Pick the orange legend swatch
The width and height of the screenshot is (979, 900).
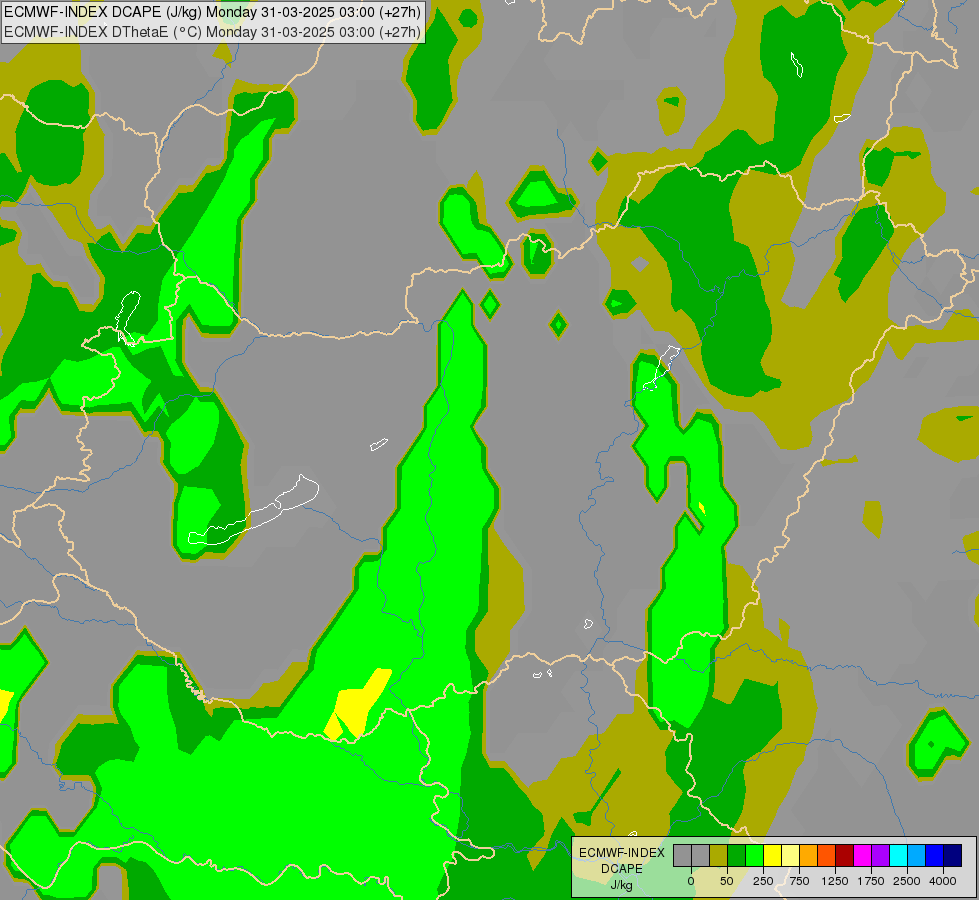(809, 856)
